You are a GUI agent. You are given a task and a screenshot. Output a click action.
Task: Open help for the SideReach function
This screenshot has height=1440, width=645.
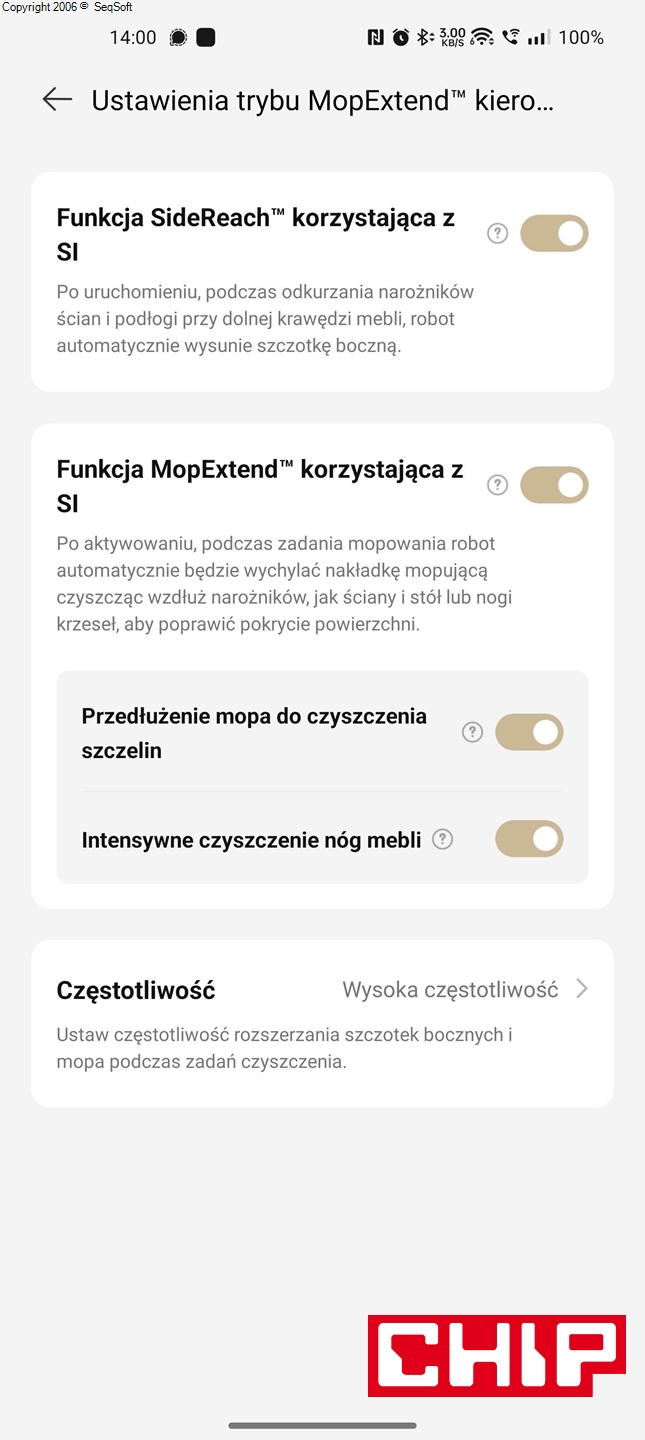(x=497, y=234)
